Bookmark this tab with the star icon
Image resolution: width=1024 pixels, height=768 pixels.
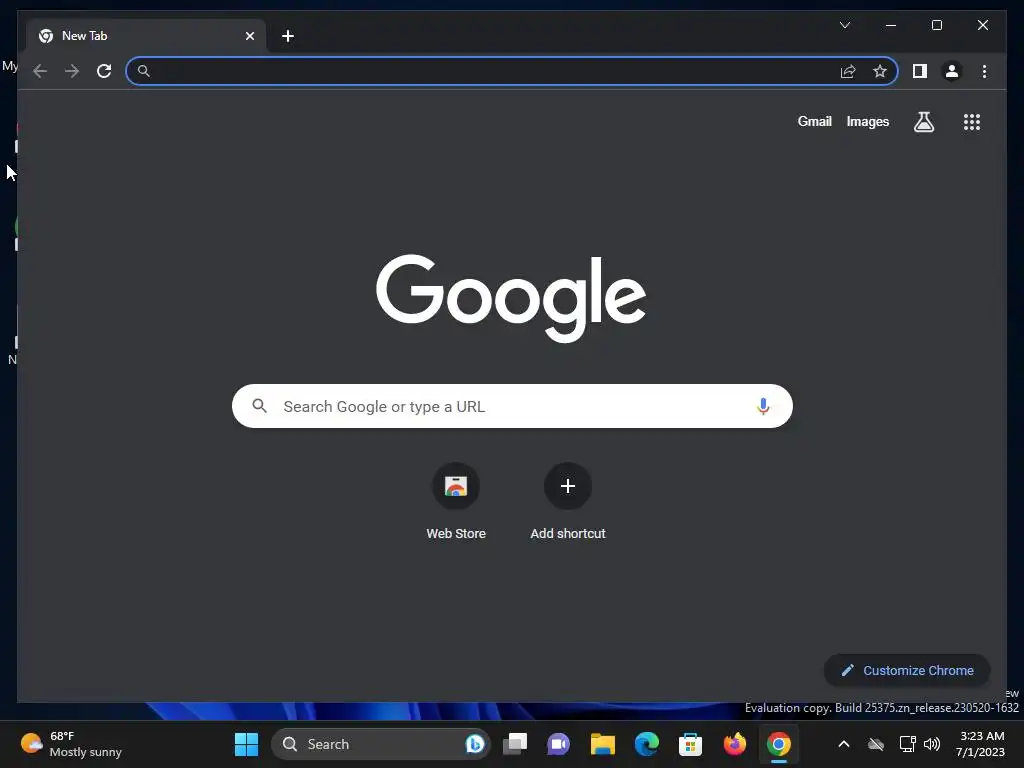tap(880, 71)
